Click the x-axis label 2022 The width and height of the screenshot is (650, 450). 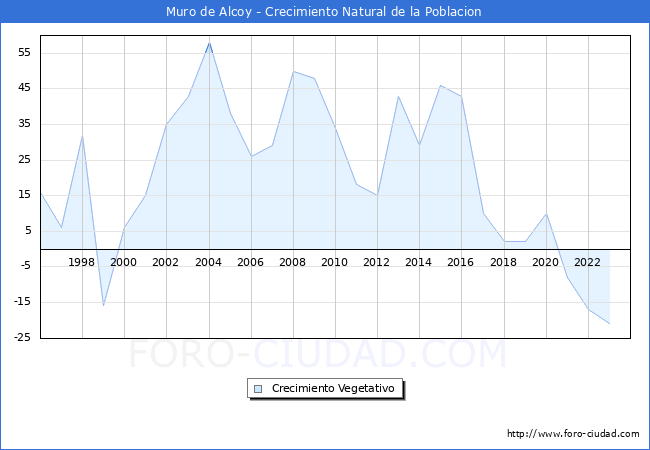click(x=587, y=262)
